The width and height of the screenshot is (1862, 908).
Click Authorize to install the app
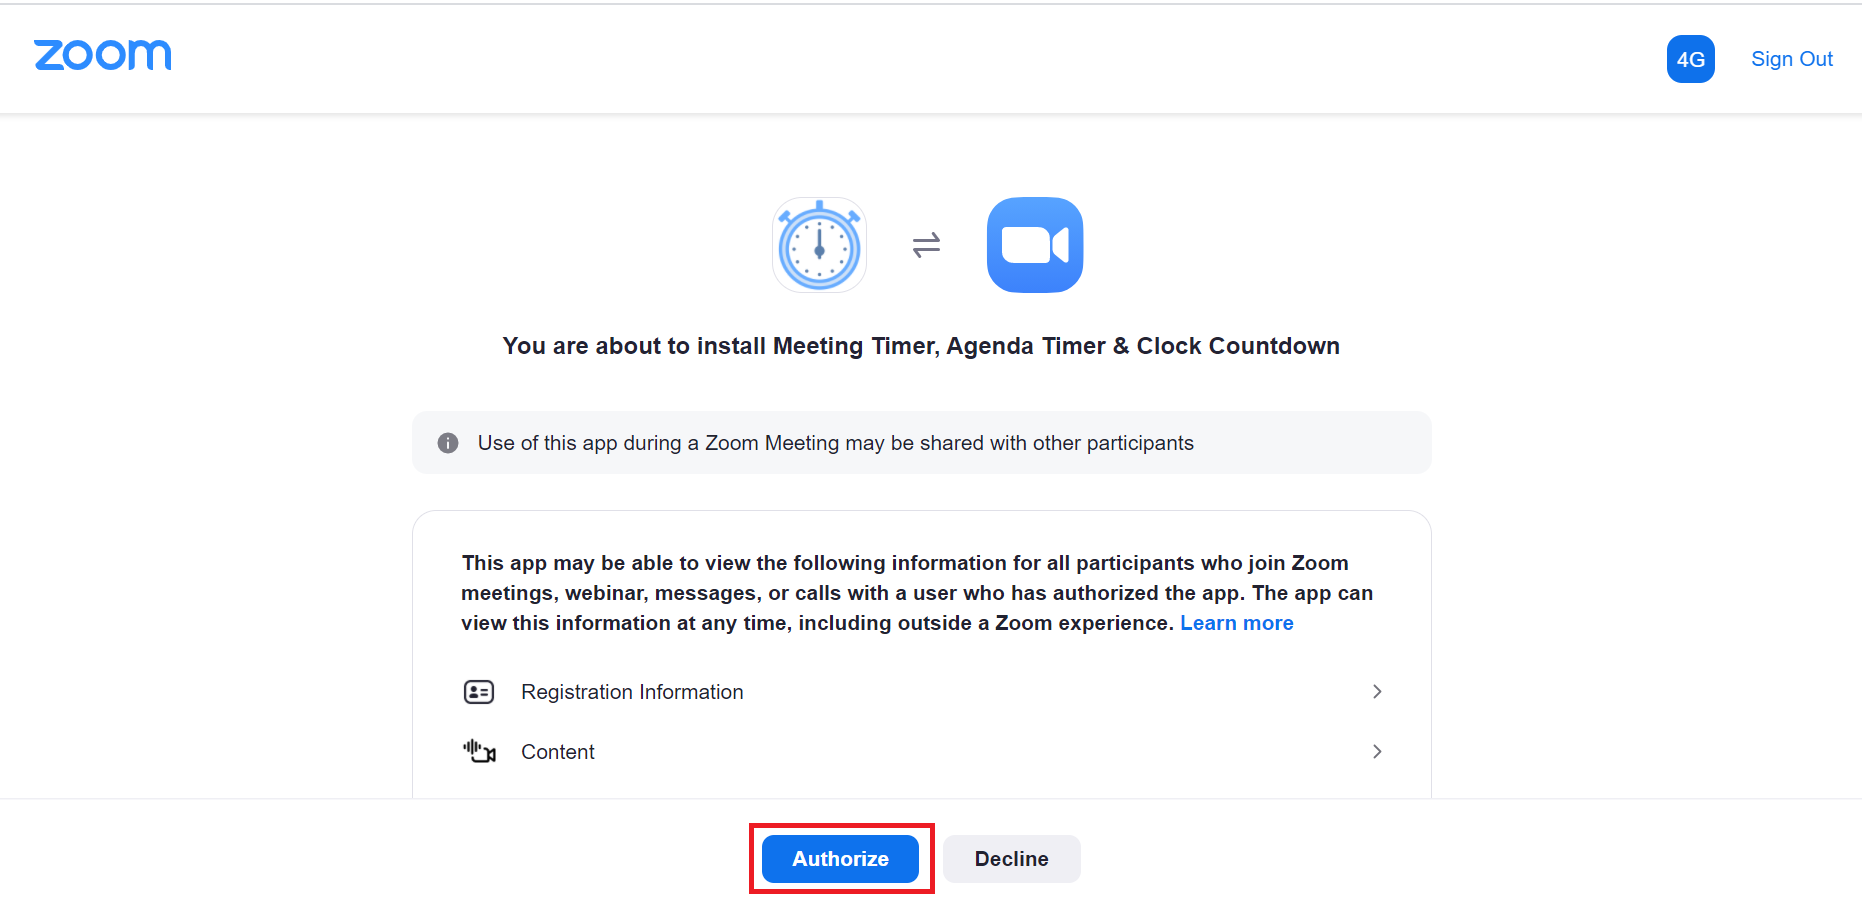[x=840, y=858]
